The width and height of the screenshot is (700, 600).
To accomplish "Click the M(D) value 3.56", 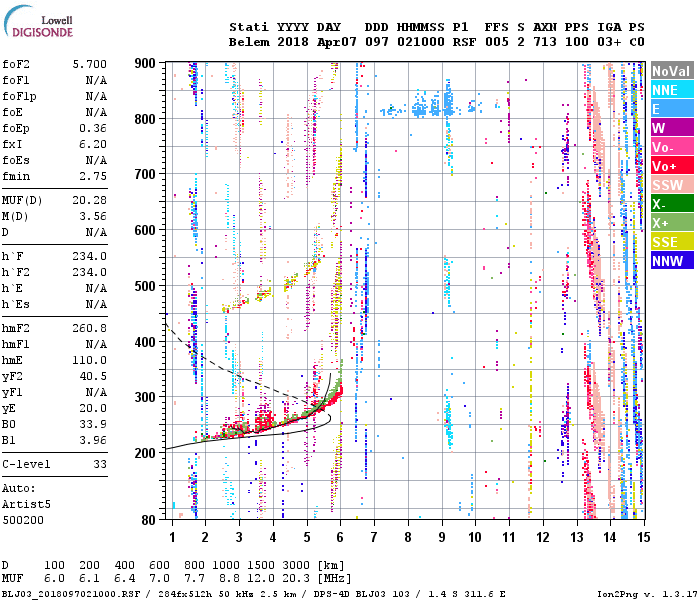I will click(93, 217).
